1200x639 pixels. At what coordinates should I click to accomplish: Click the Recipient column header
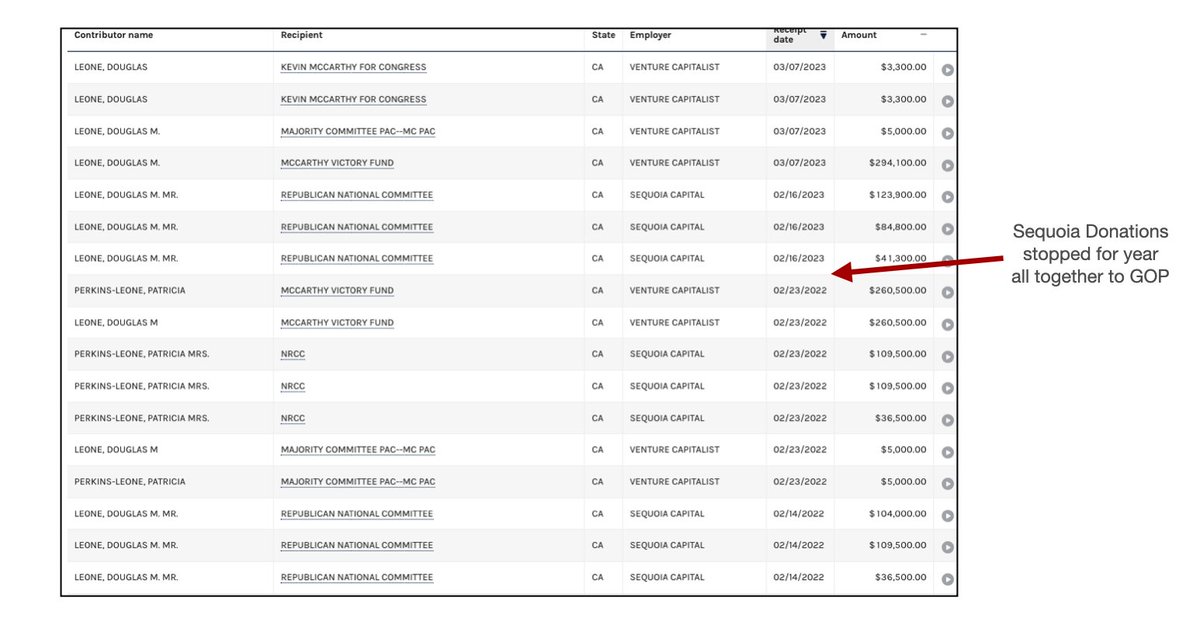tap(302, 35)
